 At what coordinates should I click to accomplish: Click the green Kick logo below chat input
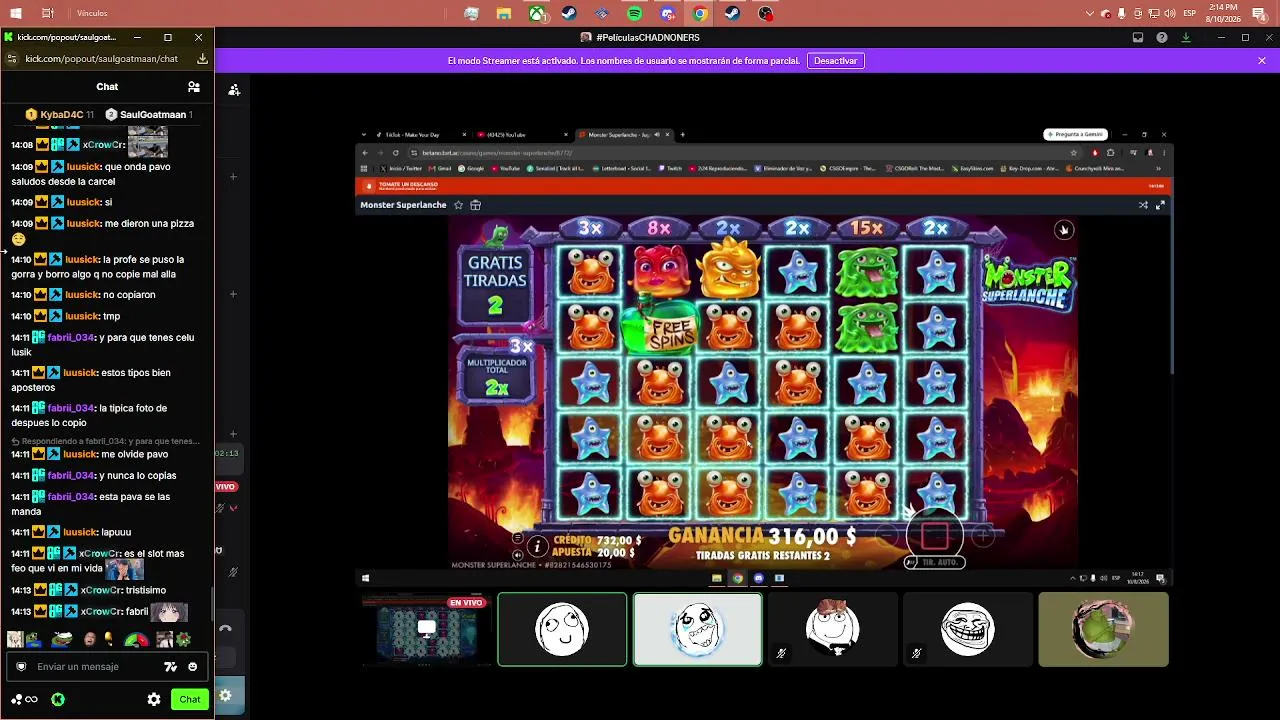click(58, 699)
